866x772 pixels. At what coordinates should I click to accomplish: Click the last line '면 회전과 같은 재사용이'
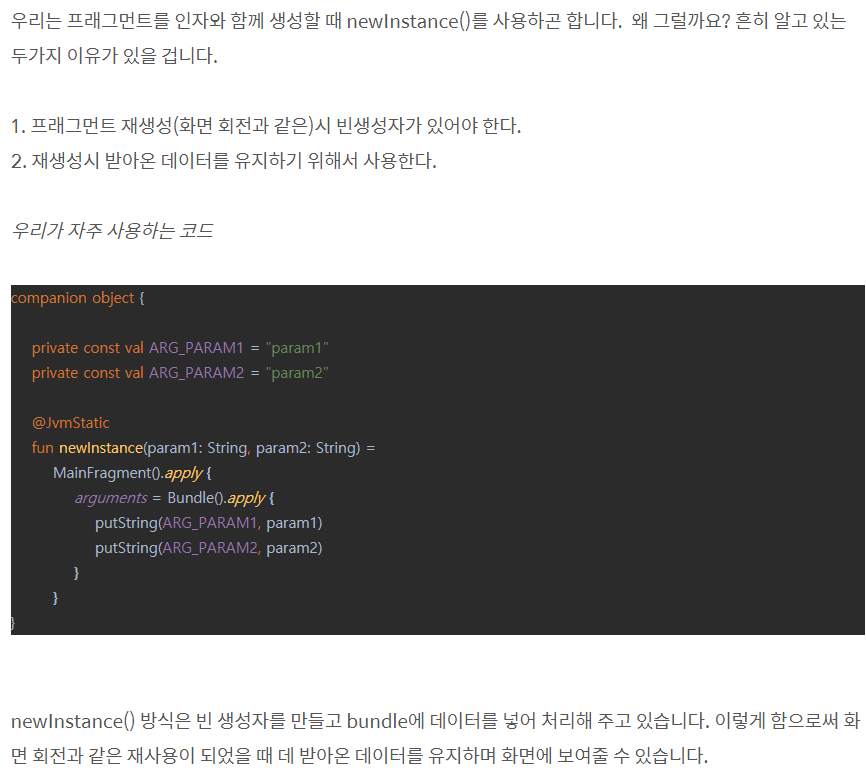pyautogui.click(x=359, y=755)
